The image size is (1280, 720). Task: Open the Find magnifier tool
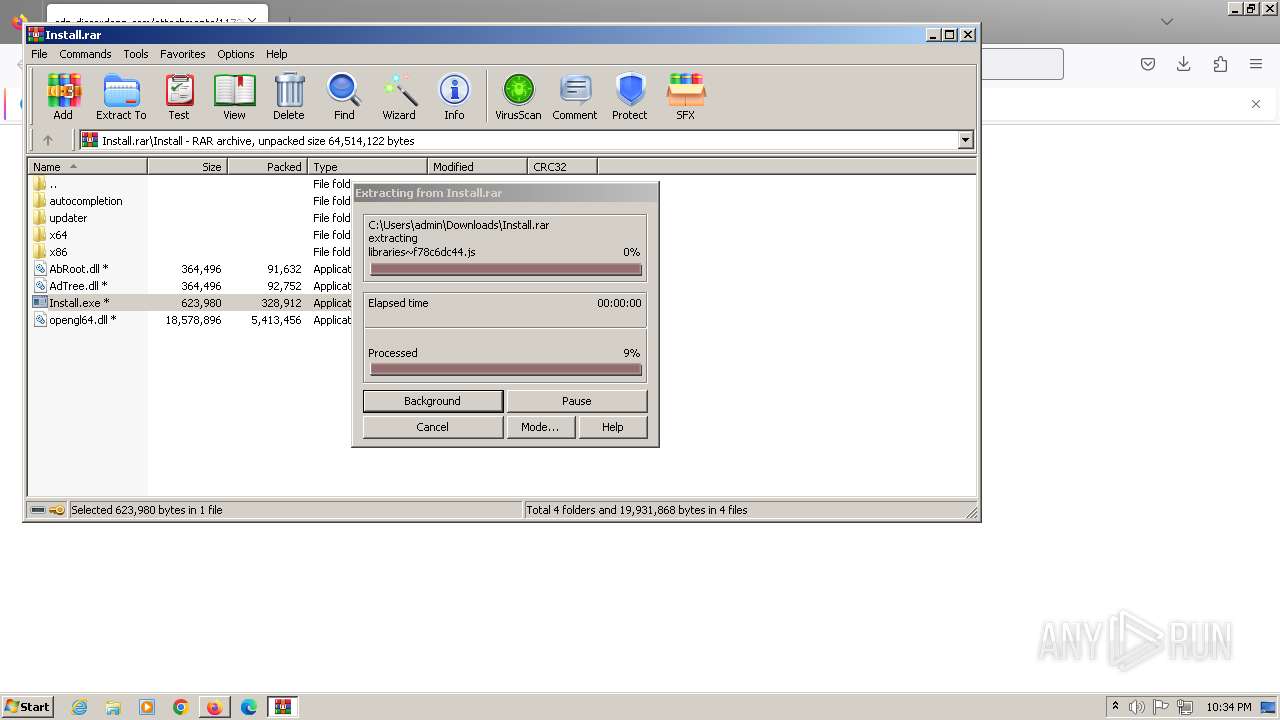(x=344, y=97)
